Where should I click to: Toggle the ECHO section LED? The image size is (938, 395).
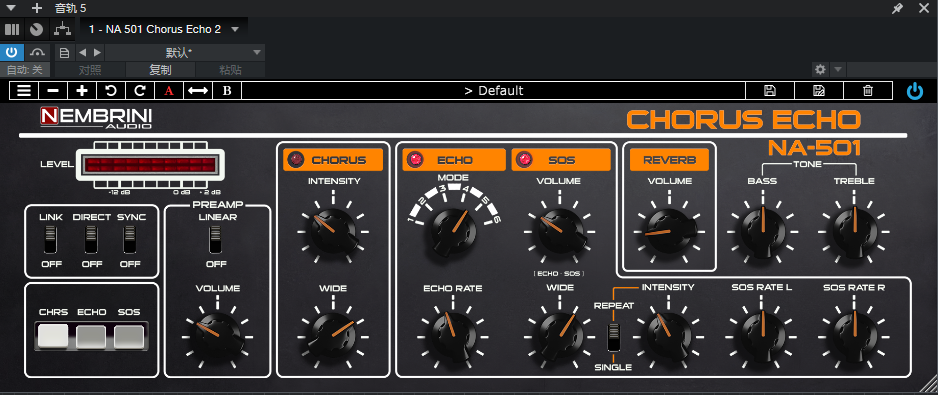click(x=415, y=160)
